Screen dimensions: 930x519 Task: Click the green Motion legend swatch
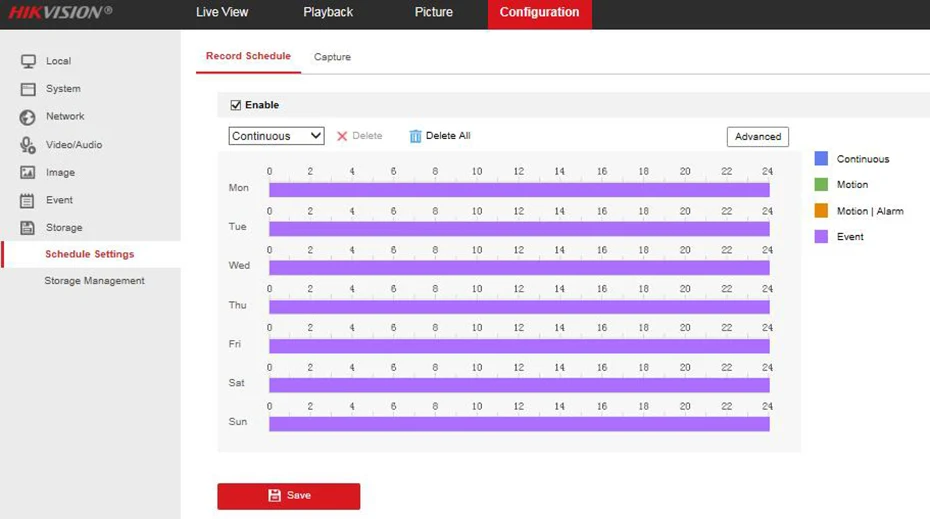[x=821, y=184]
